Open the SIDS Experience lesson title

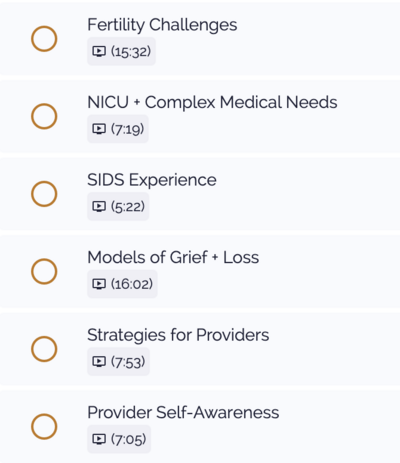(x=152, y=180)
